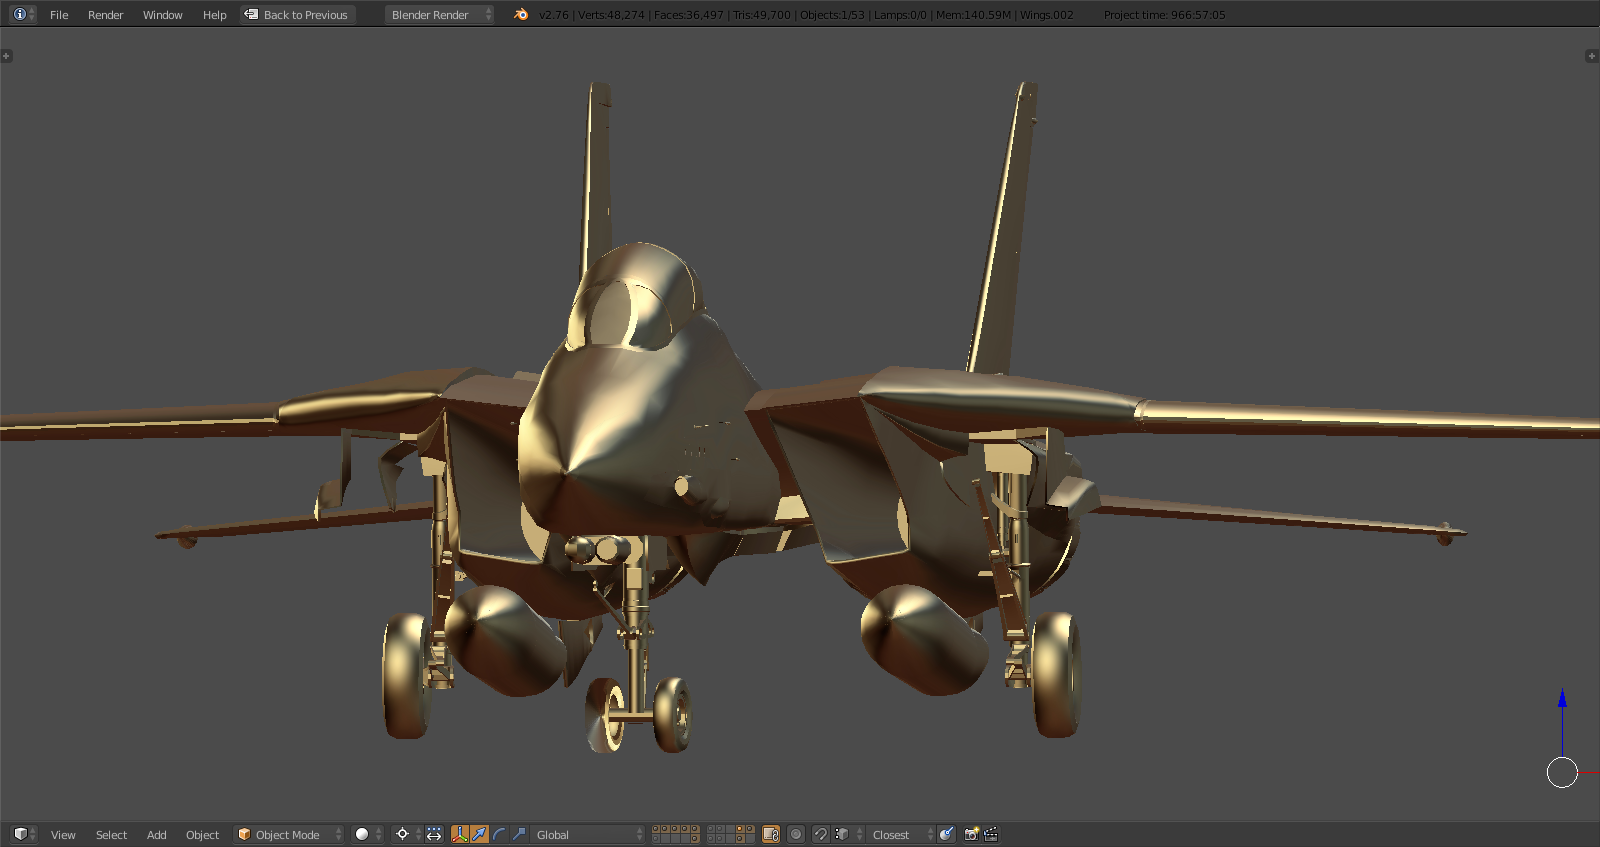1600x847 pixels.
Task: Enable the rotate manipulator arc icon
Action: pyautogui.click(x=499, y=834)
